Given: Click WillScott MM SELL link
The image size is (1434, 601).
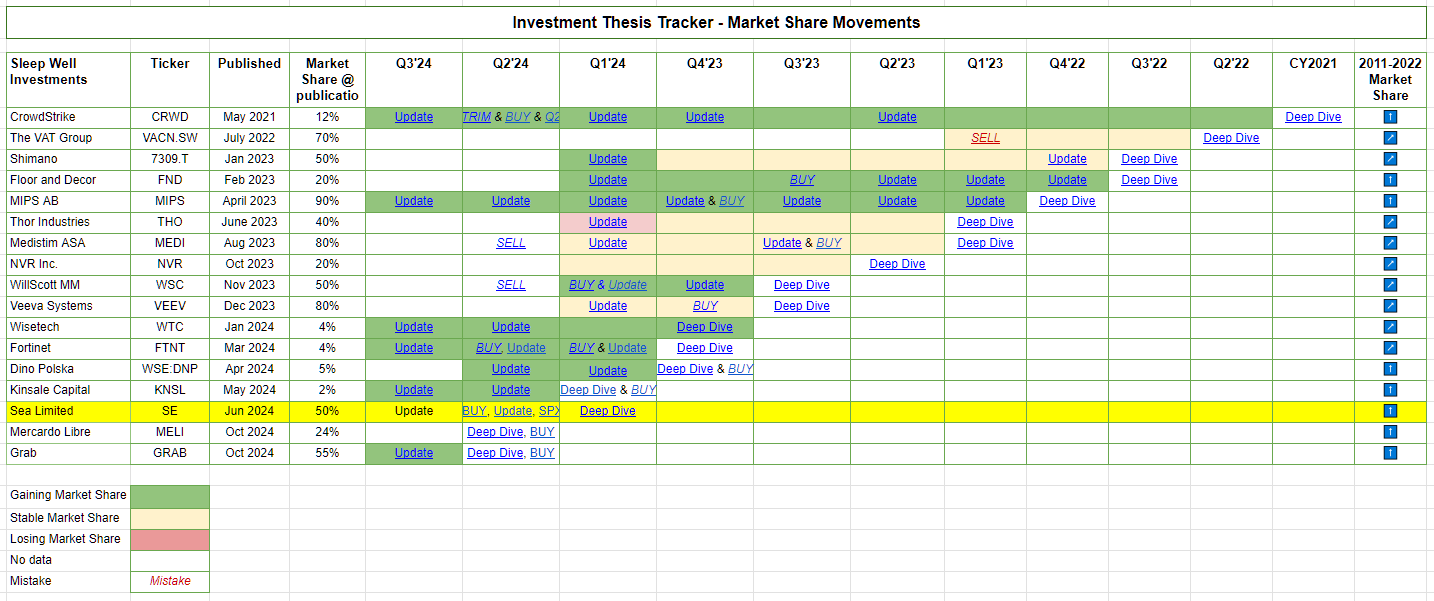Looking at the screenshot, I should (x=511, y=285).
